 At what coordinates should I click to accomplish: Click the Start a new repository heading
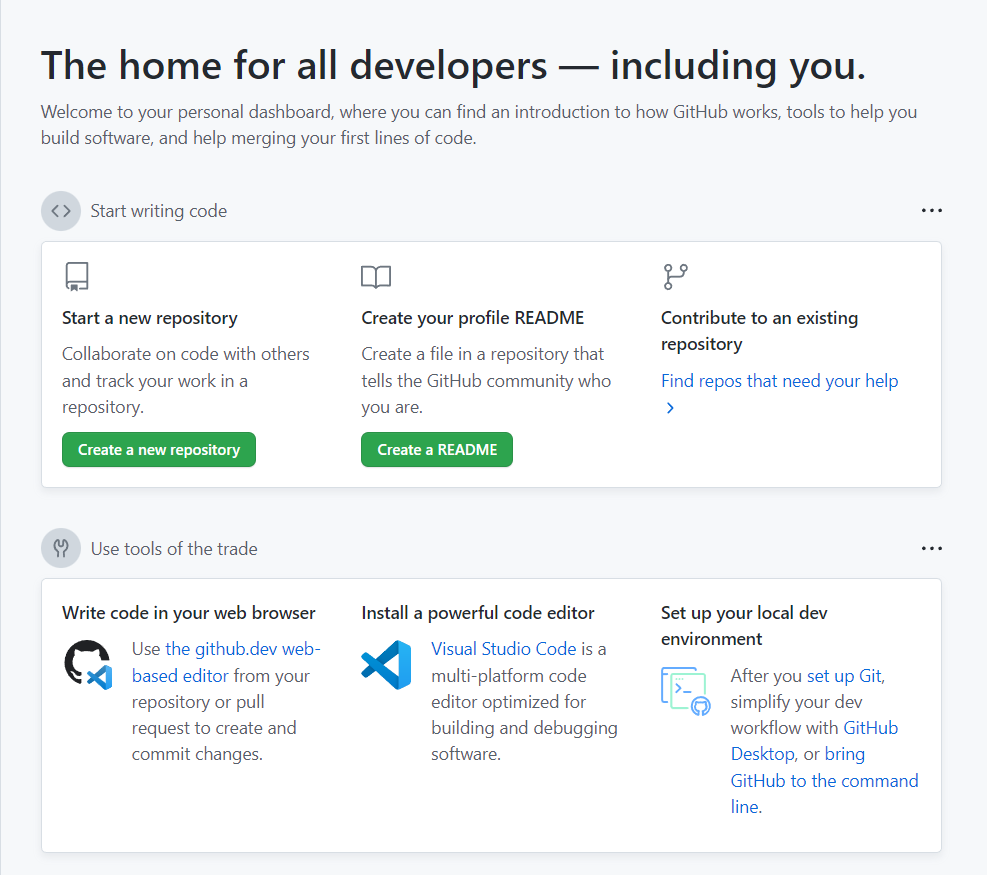(x=150, y=318)
